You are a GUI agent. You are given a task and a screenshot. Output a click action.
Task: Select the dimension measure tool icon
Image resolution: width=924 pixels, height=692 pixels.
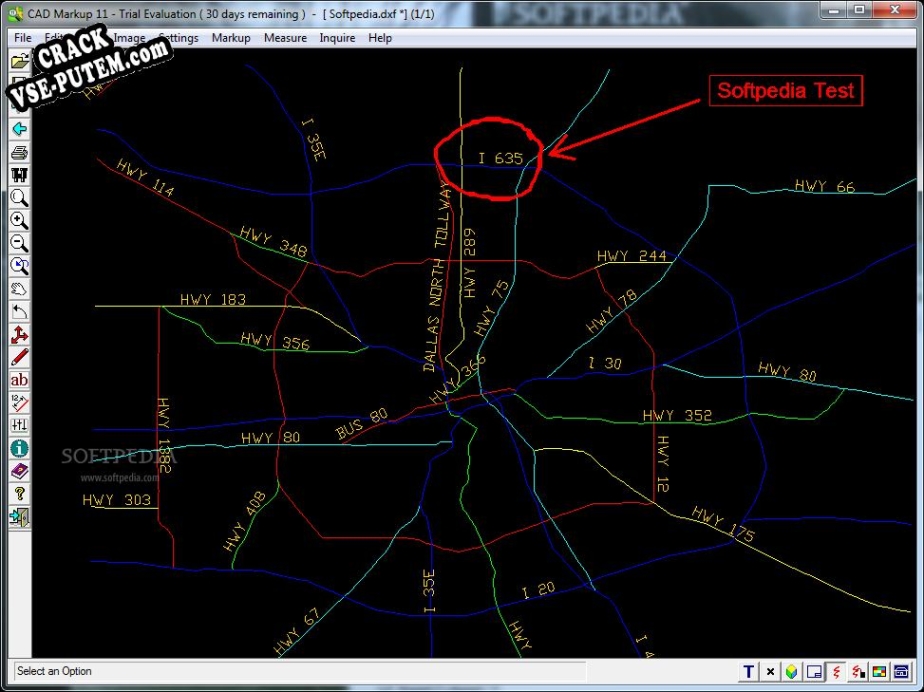pyautogui.click(x=19, y=403)
